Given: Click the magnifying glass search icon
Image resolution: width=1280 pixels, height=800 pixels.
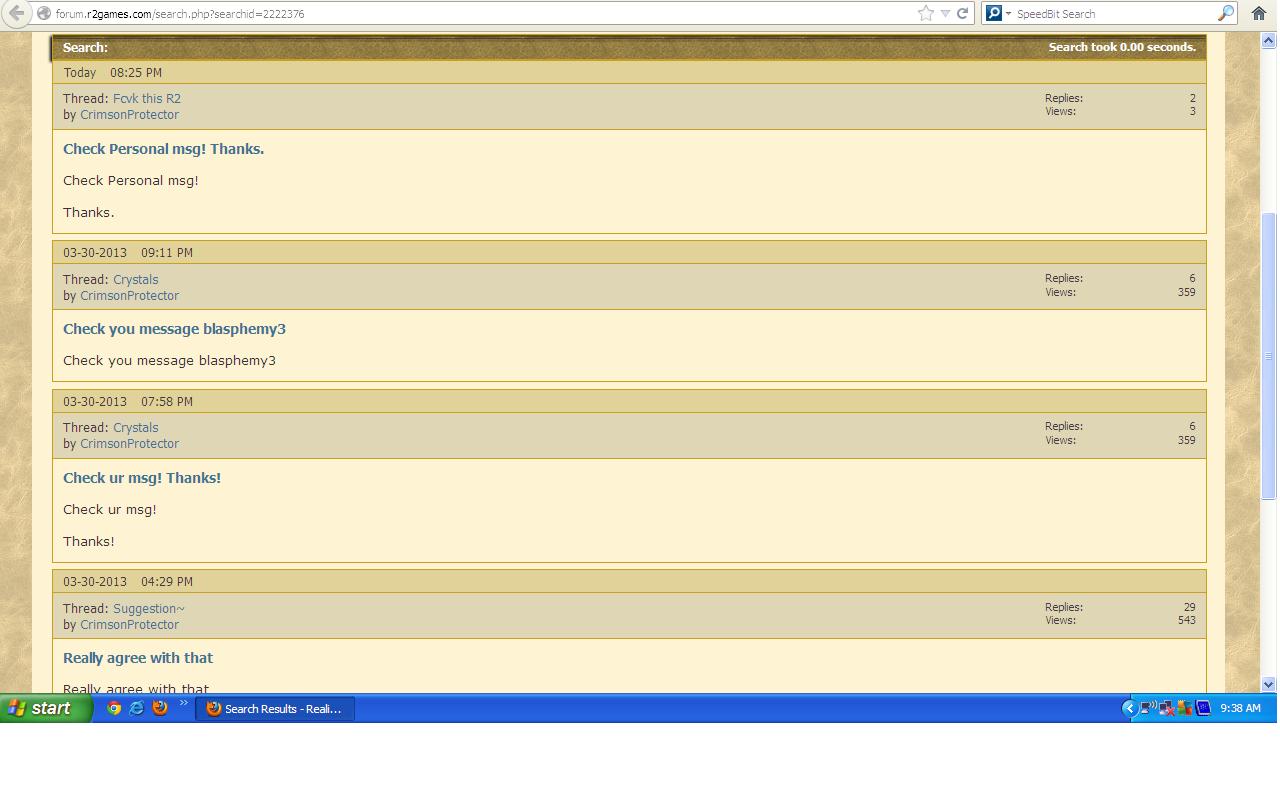Looking at the screenshot, I should pyautogui.click(x=1225, y=13).
